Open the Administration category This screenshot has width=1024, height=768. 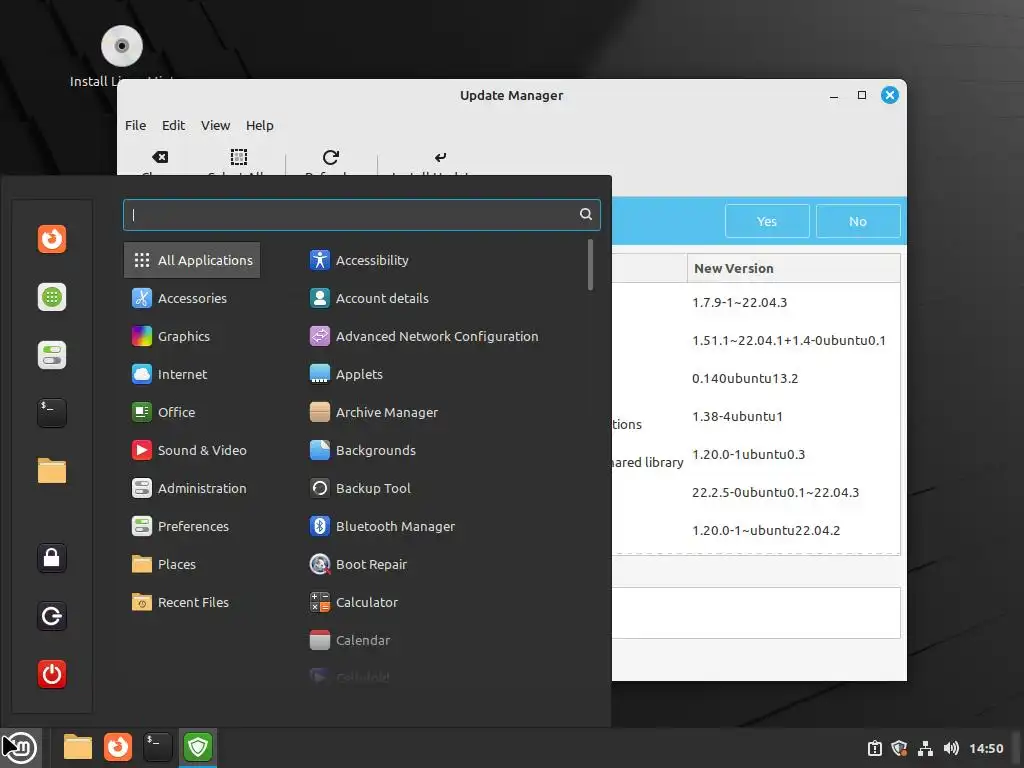point(192,488)
